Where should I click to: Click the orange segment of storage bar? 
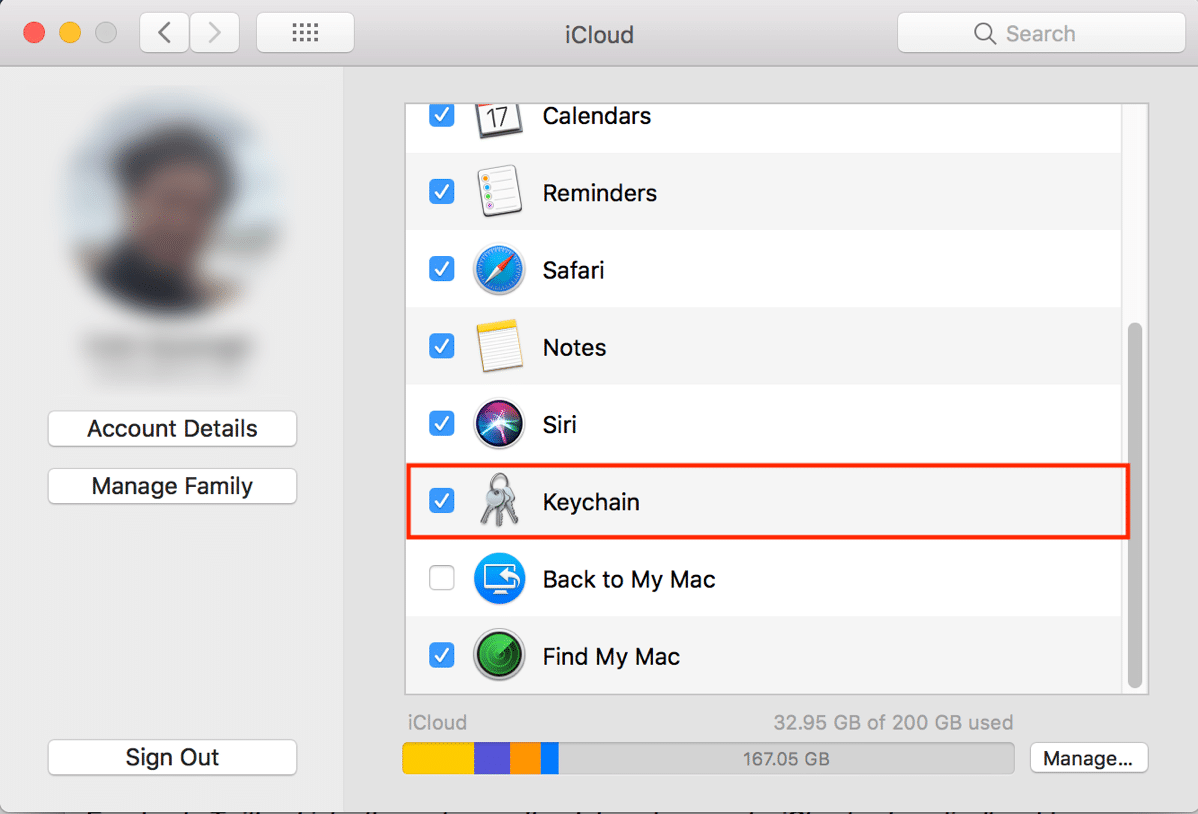[x=526, y=758]
